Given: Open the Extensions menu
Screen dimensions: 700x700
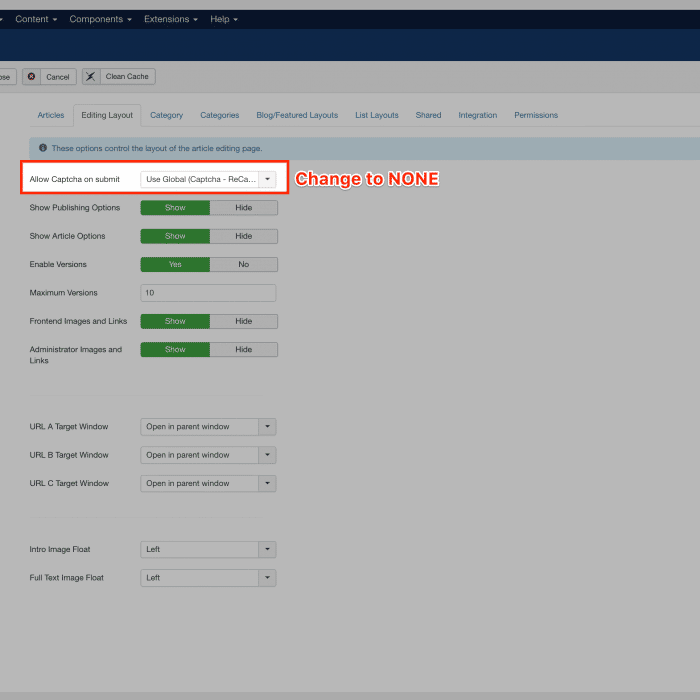Looking at the screenshot, I should click(x=171, y=19).
